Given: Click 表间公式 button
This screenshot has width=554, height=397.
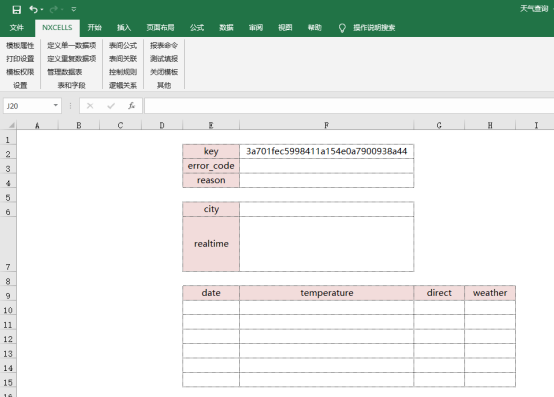Looking at the screenshot, I should click(123, 46).
